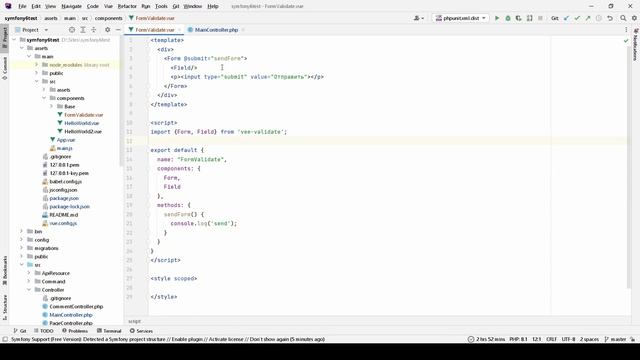
Task: Click the 2 spaces indent setting
Action: [590, 339]
